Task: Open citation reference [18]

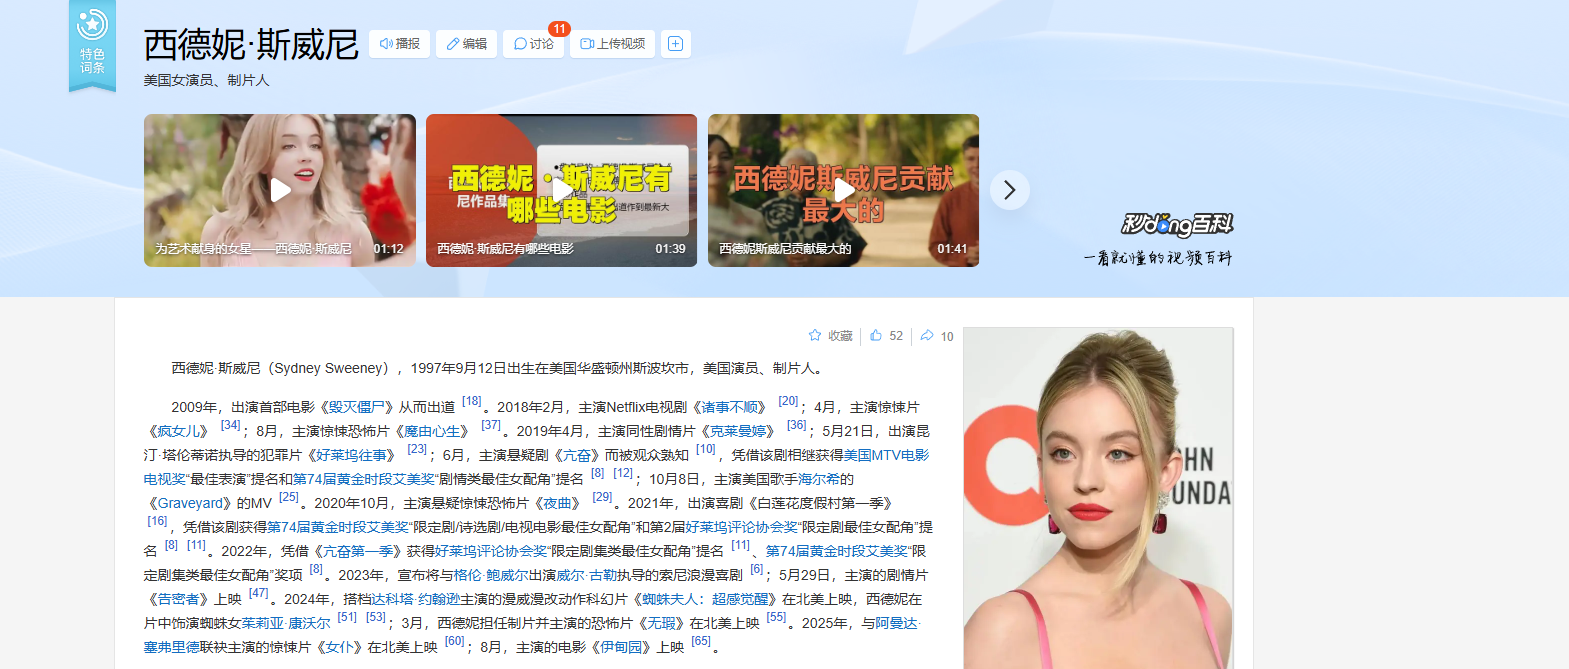Action: tap(472, 401)
